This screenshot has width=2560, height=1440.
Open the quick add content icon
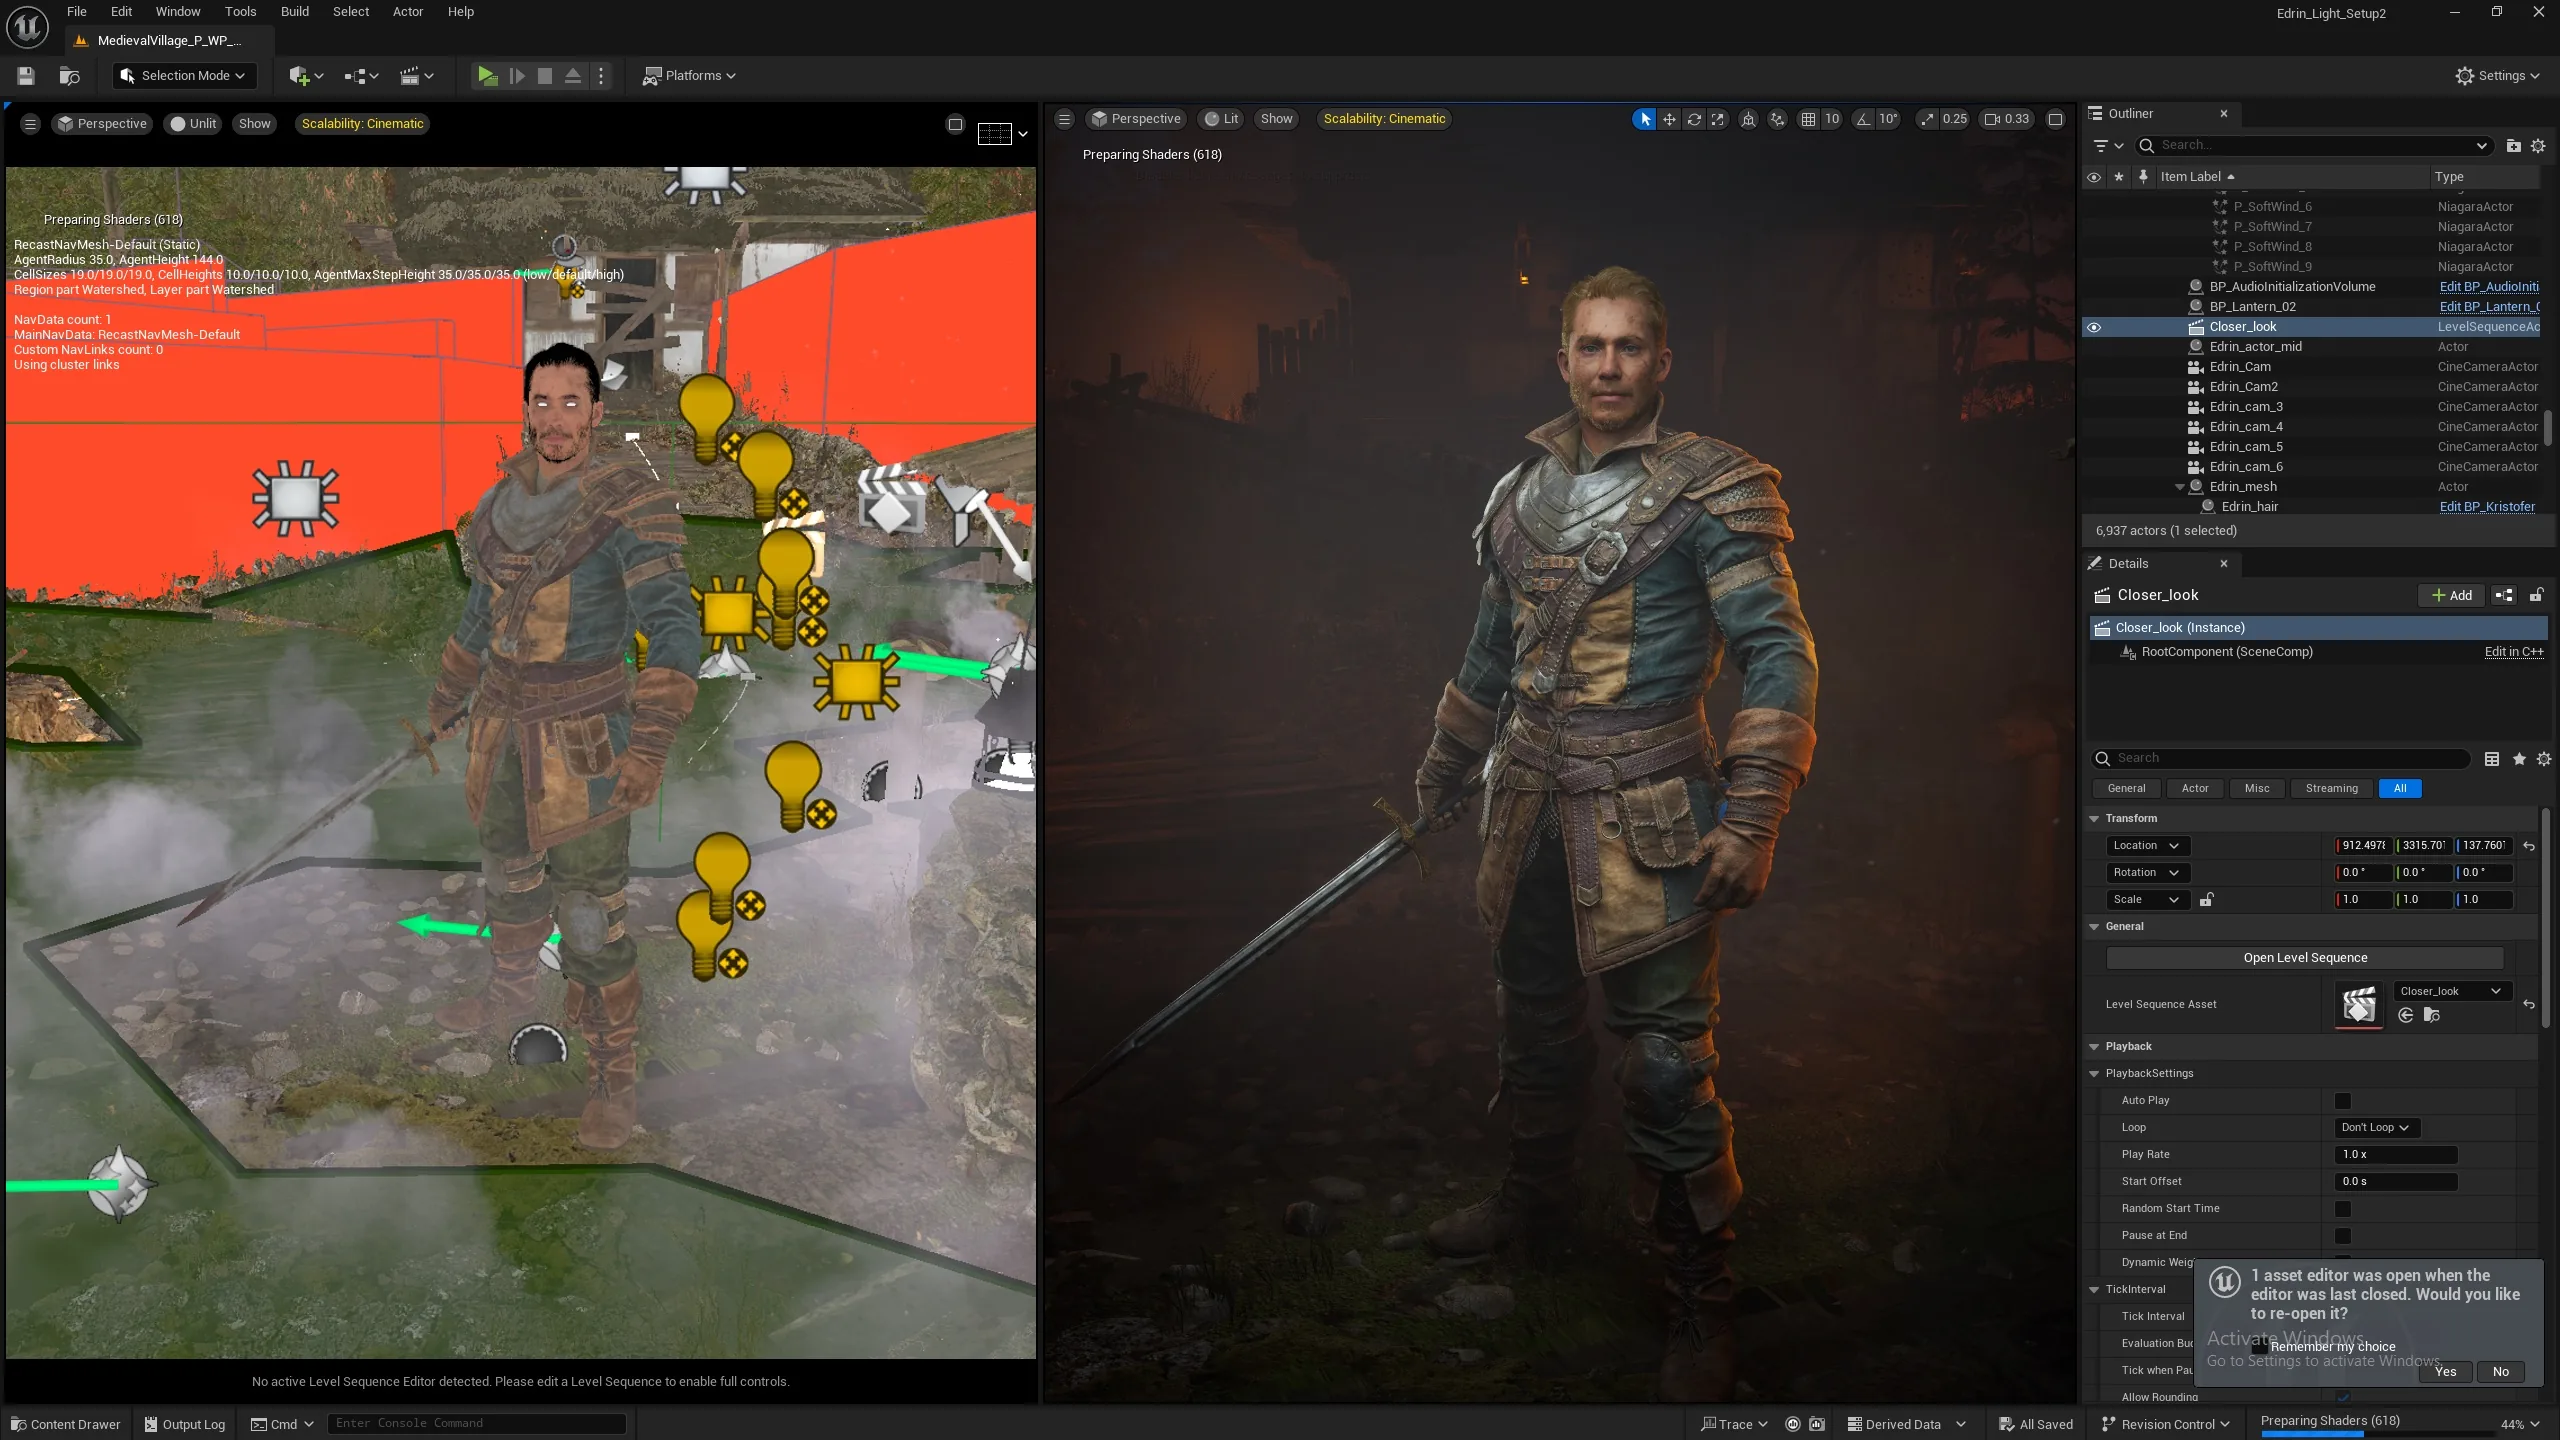[305, 76]
